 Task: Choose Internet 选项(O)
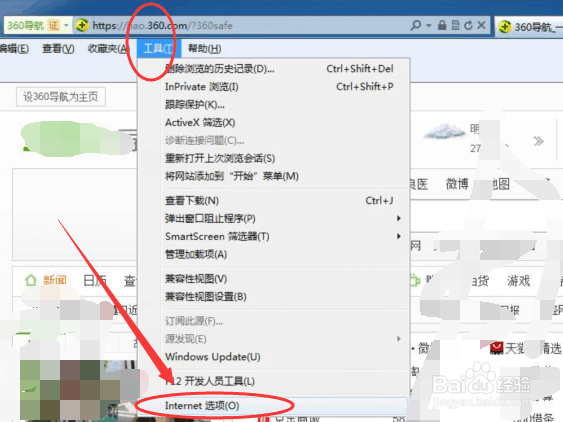pos(273,405)
